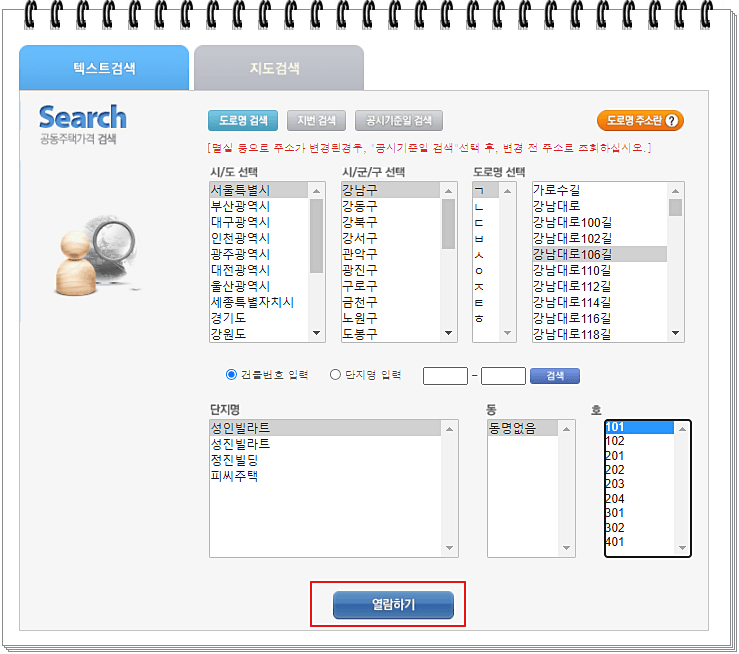This screenshot has height=654, width=739.
Task: Select the ㅎ initial consonant filter
Action: [x=485, y=319]
